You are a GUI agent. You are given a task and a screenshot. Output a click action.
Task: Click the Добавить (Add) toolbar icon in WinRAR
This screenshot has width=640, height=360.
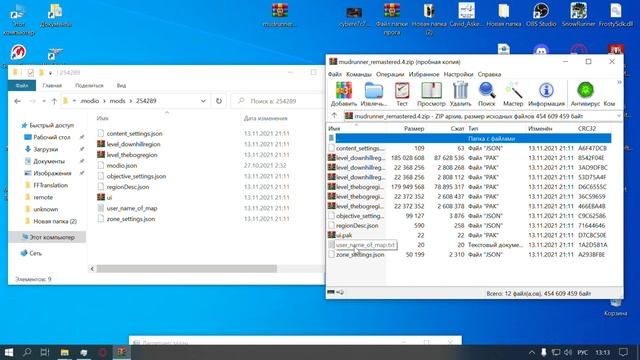pyautogui.click(x=344, y=90)
